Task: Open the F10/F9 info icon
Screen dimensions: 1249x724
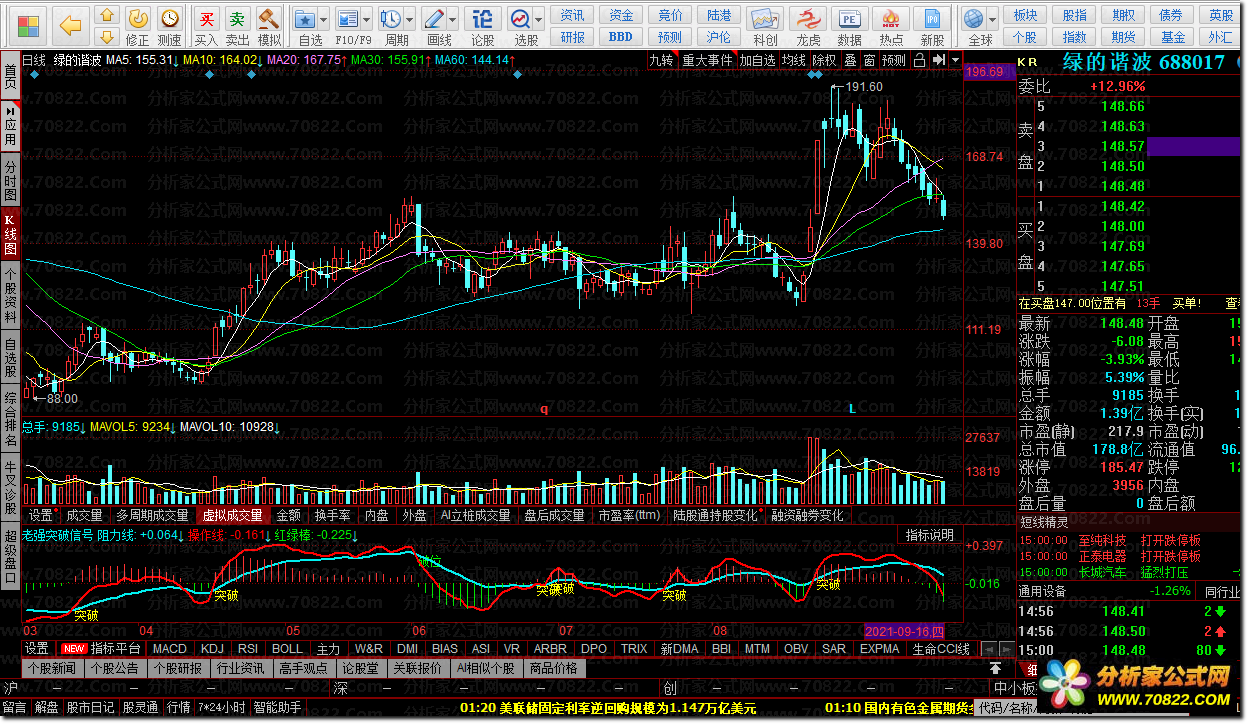Action: pyautogui.click(x=347, y=18)
